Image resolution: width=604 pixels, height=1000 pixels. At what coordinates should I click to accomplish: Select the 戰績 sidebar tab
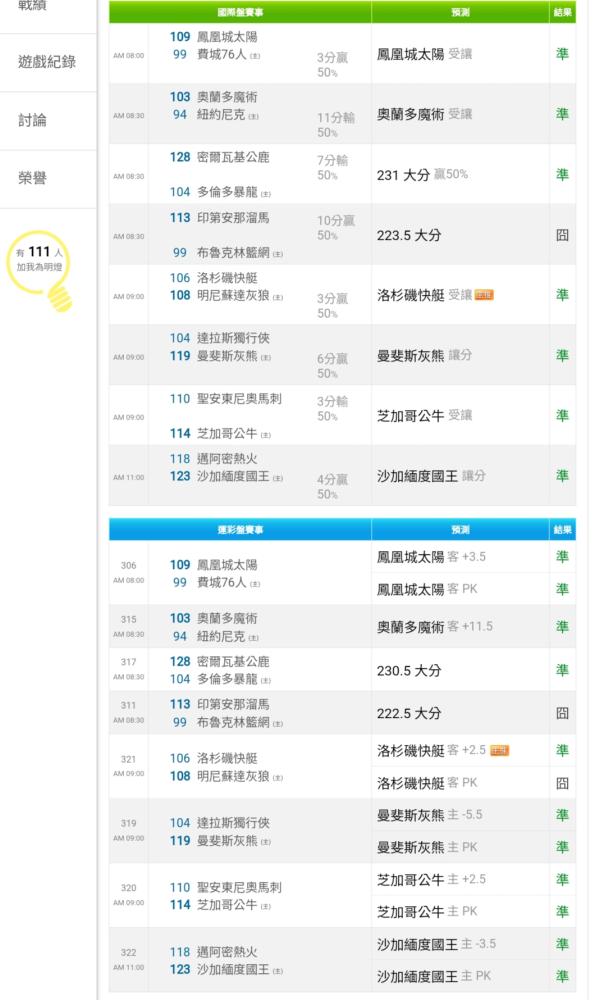coord(32,6)
